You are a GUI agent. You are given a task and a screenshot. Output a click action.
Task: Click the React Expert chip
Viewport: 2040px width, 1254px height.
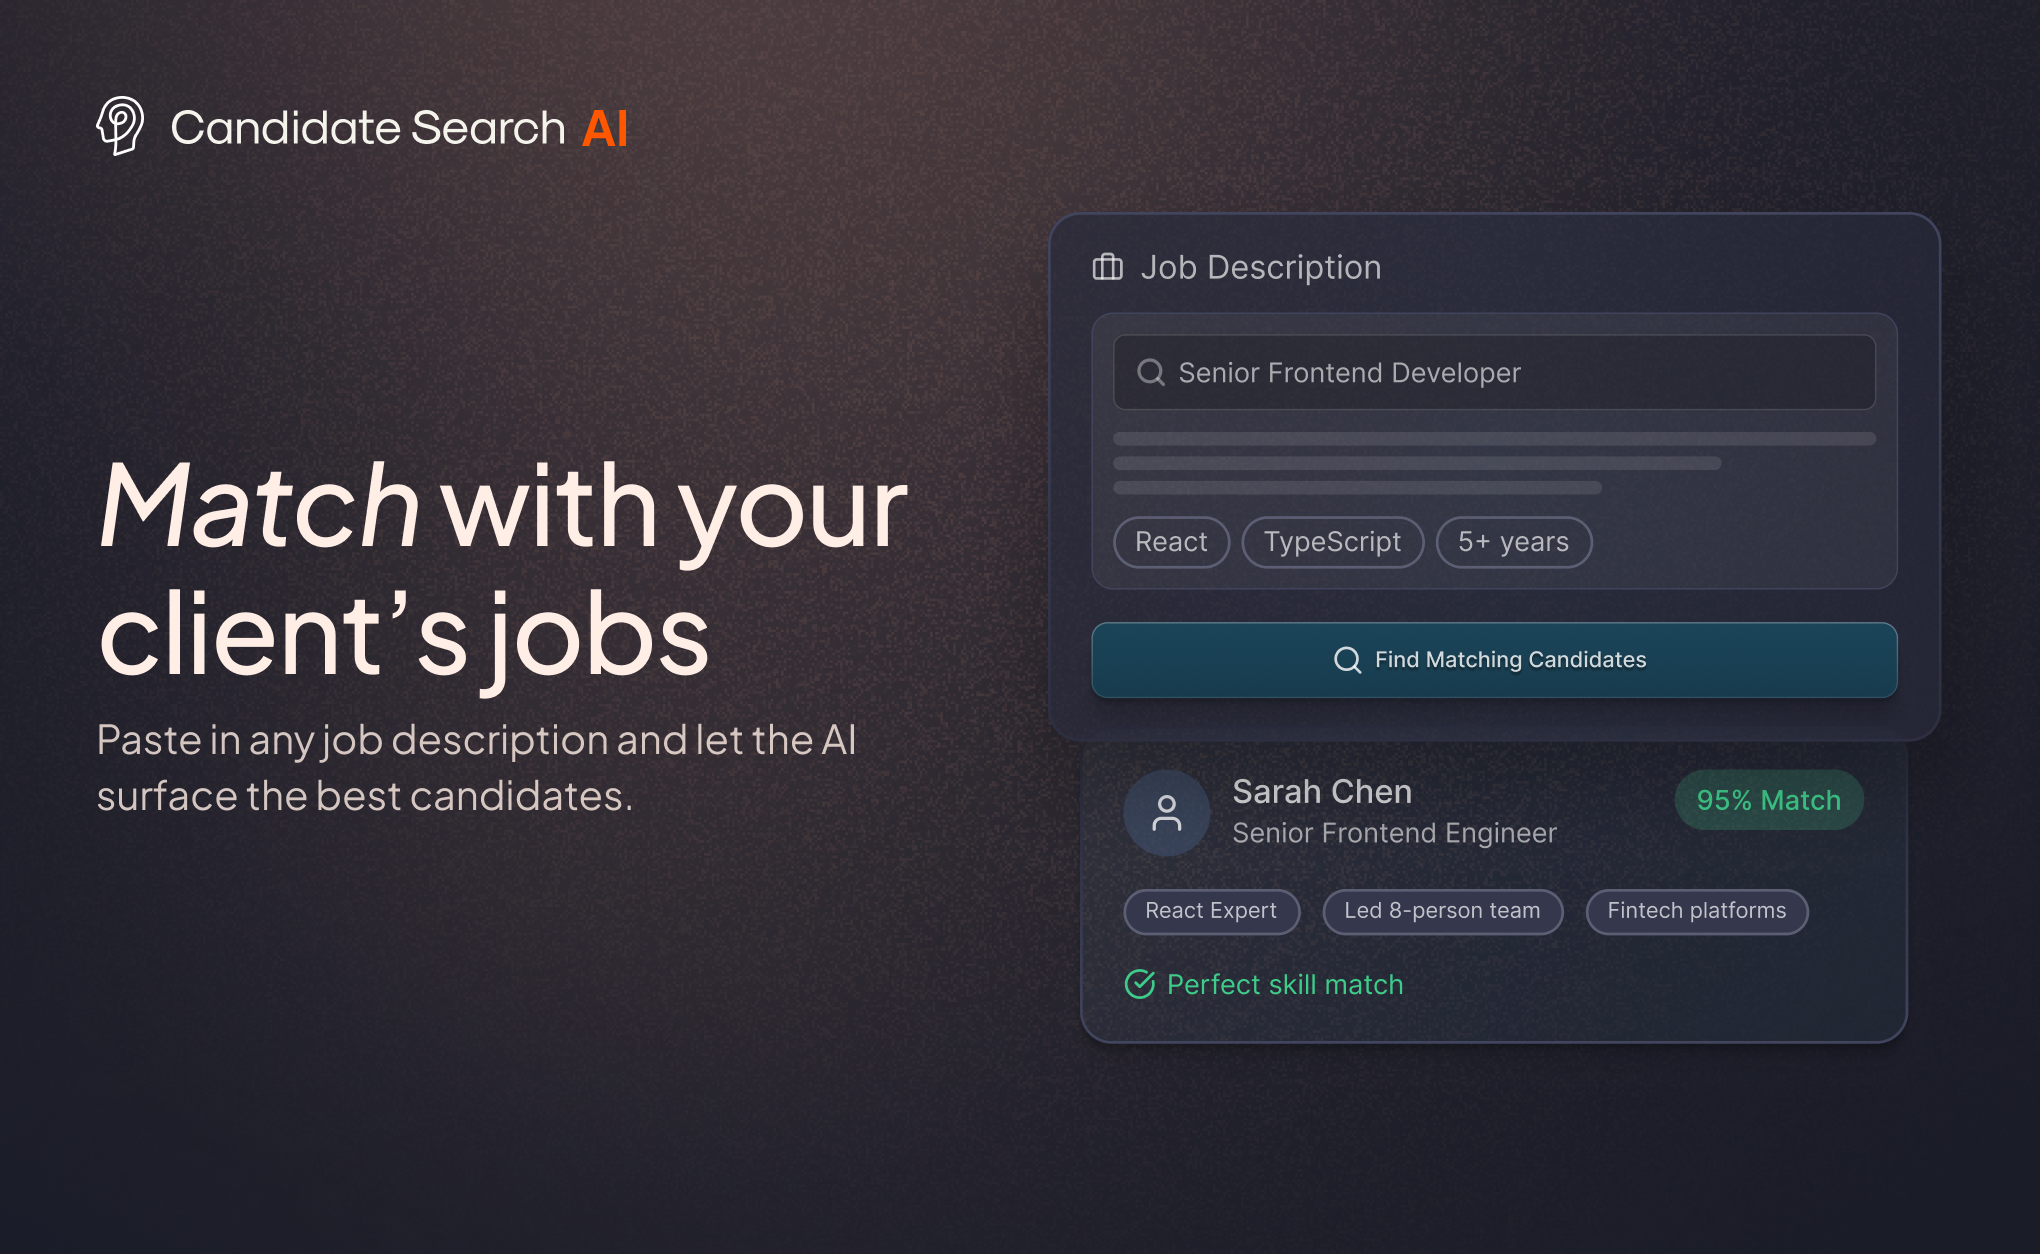(x=1211, y=911)
